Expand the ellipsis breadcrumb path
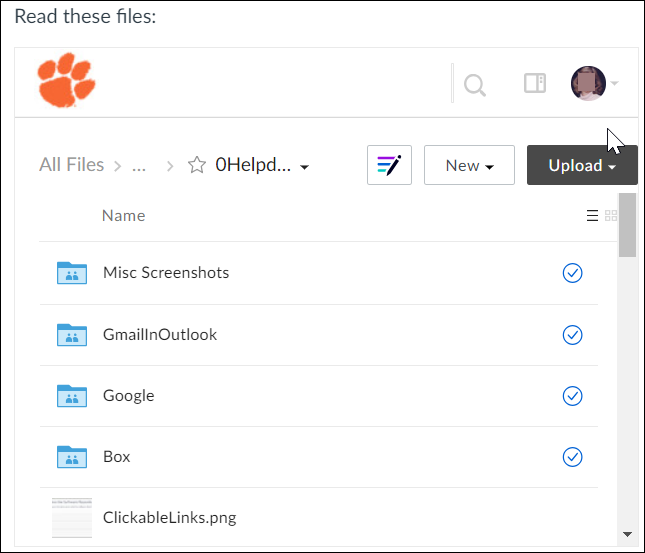The image size is (645, 553). coord(139,167)
